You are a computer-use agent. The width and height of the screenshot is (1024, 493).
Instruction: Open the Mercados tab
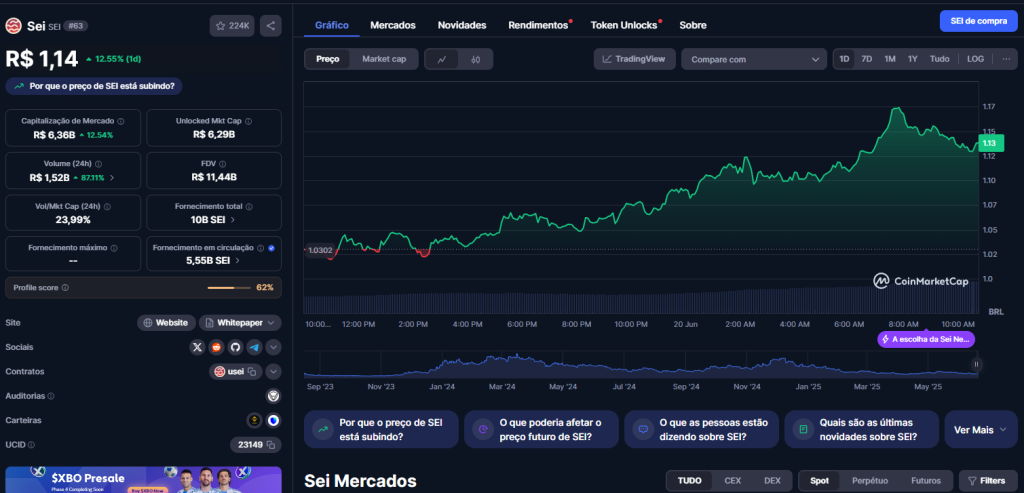[x=393, y=25]
